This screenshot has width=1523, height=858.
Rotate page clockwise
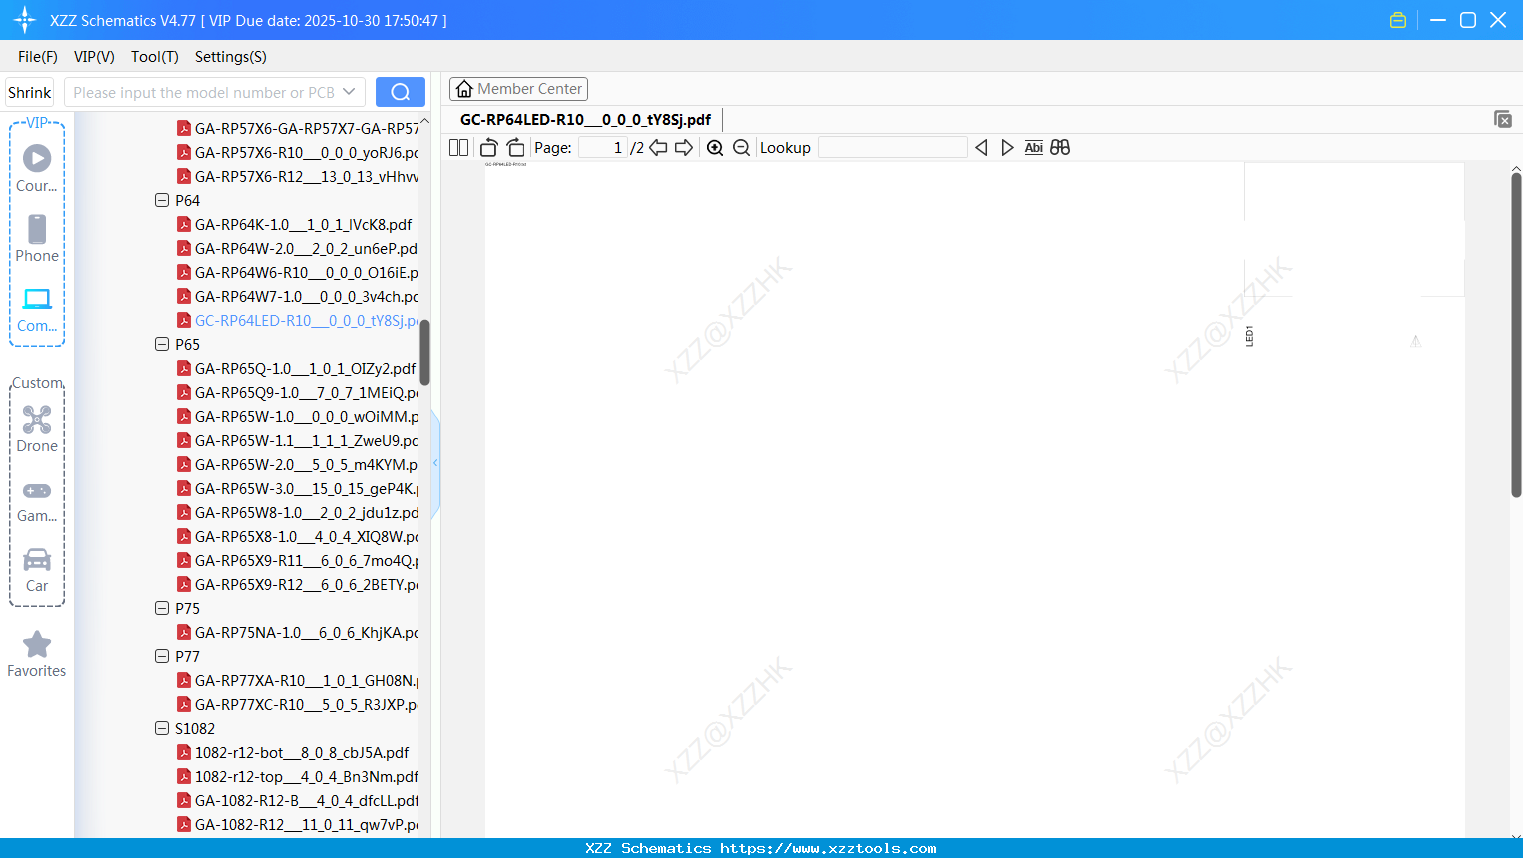point(515,147)
